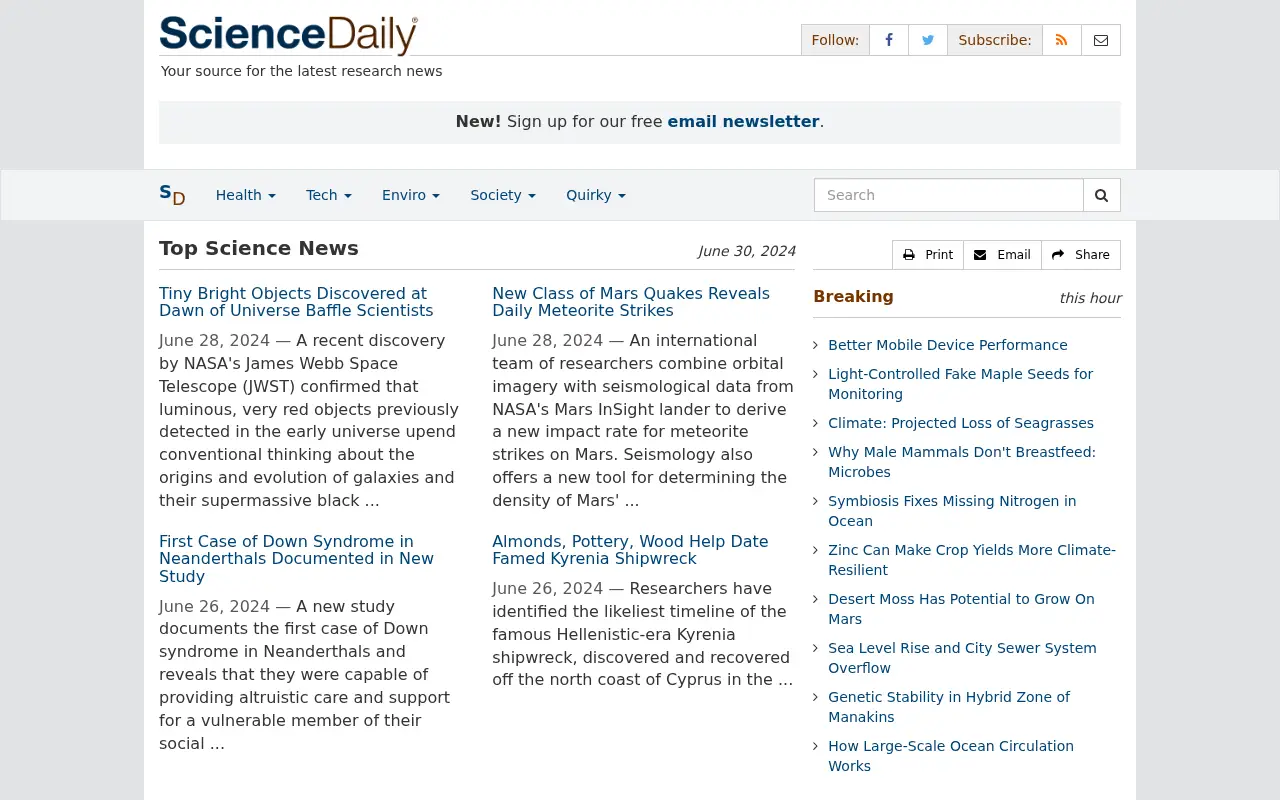Image resolution: width=1280 pixels, height=800 pixels.
Task: Click the ScienceDaily header logo
Action: point(288,35)
